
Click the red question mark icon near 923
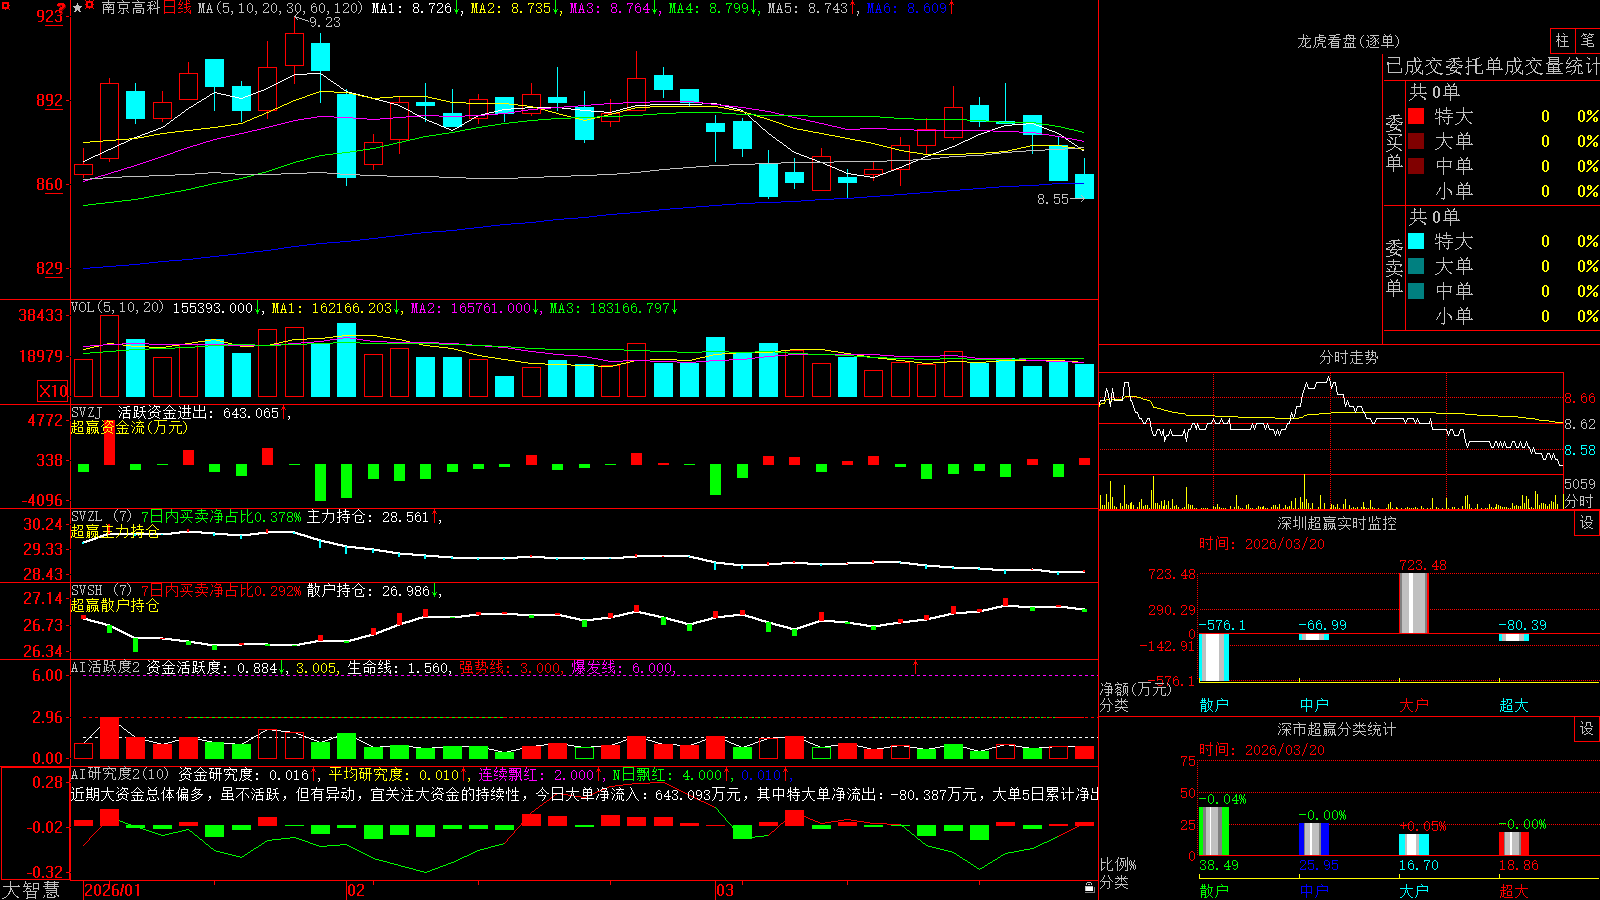(x=61, y=10)
